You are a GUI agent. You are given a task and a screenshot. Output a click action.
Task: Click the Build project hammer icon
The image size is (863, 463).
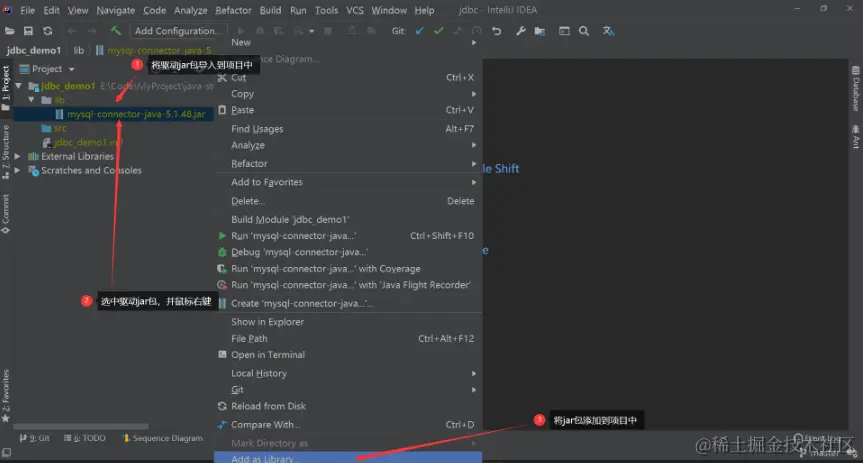[x=116, y=31]
